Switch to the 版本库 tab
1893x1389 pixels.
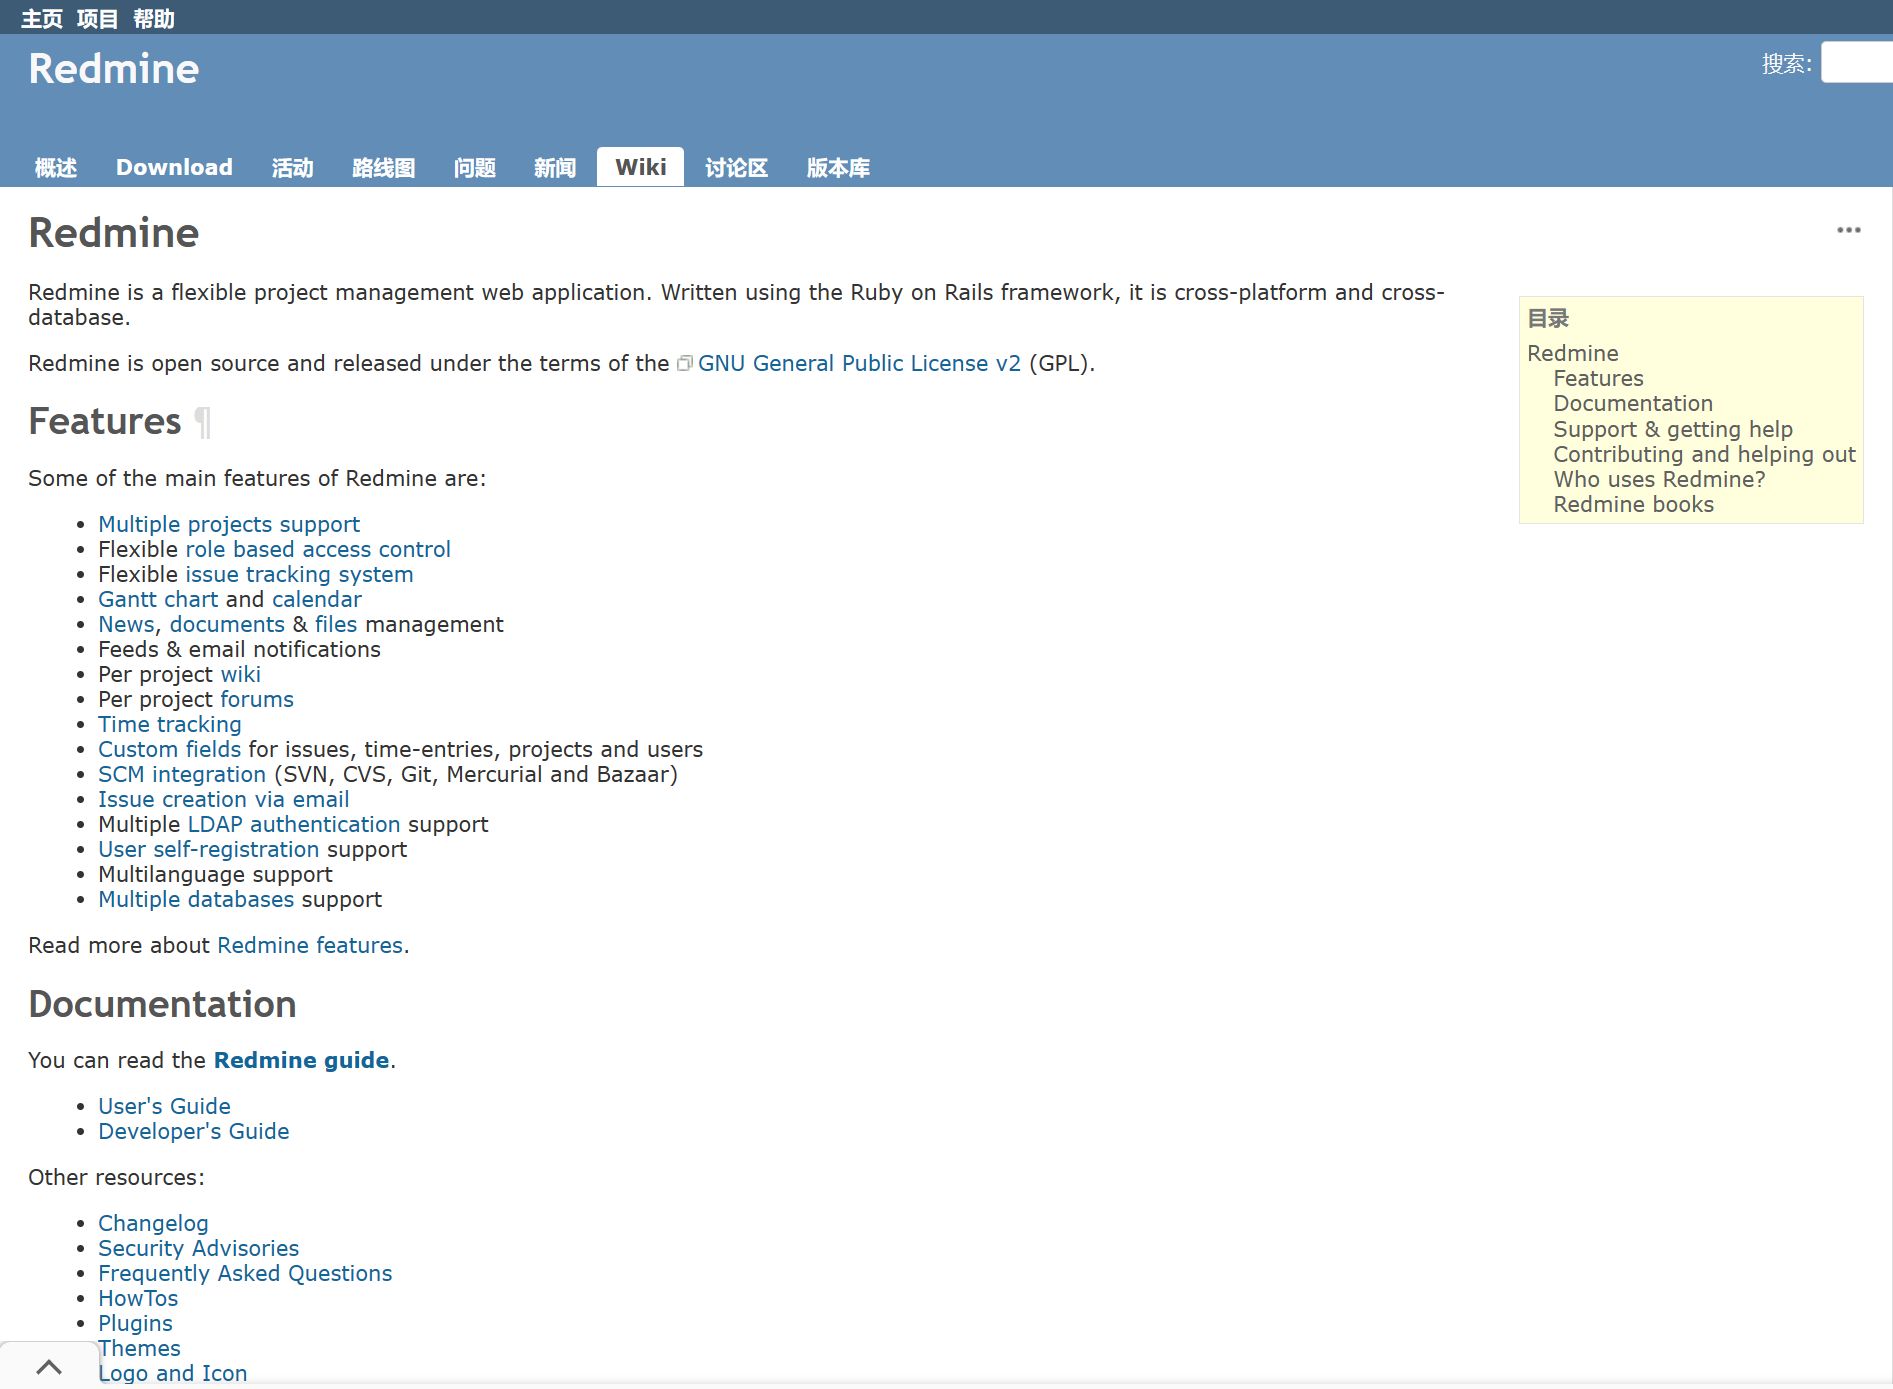click(x=839, y=167)
